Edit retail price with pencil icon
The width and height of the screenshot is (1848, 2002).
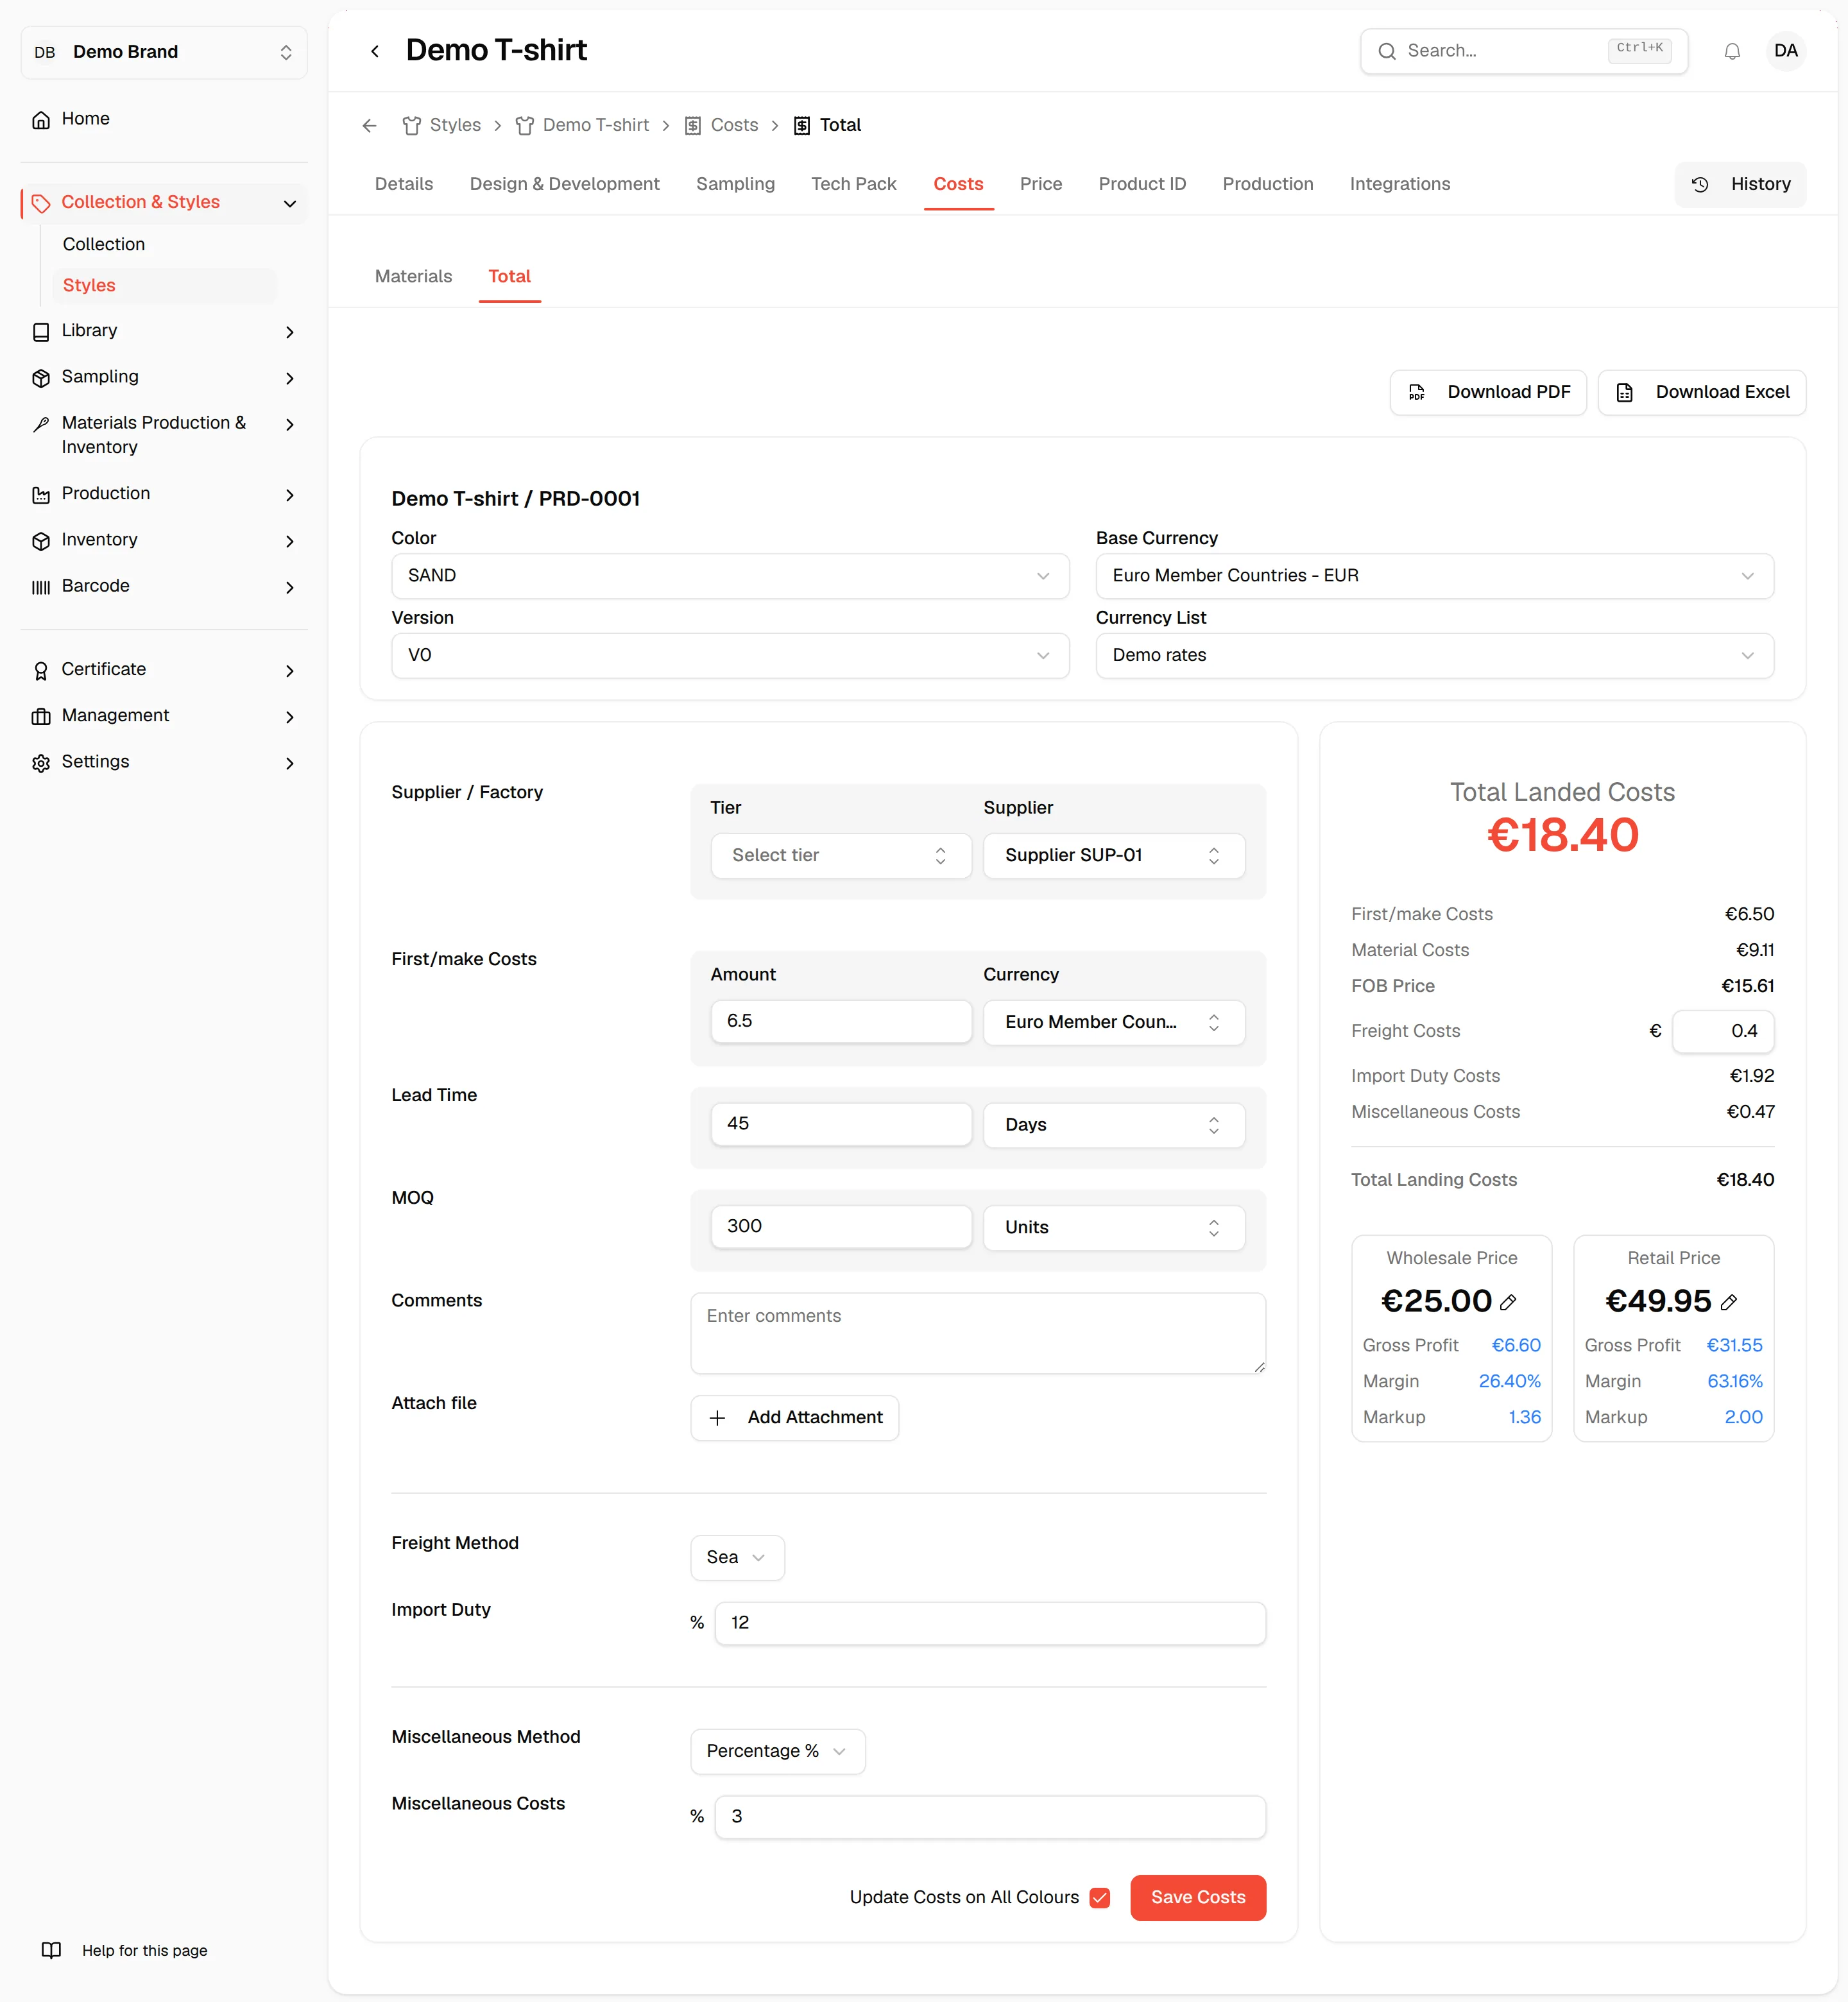(1729, 1301)
